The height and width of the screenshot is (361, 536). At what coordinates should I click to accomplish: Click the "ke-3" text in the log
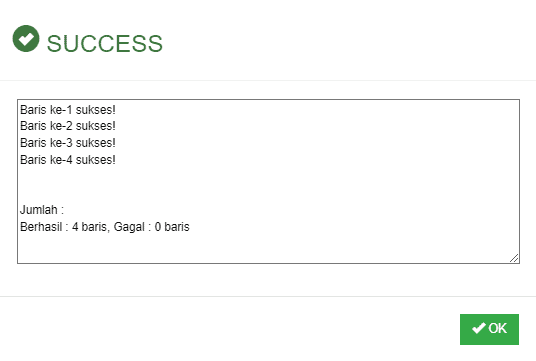61,143
